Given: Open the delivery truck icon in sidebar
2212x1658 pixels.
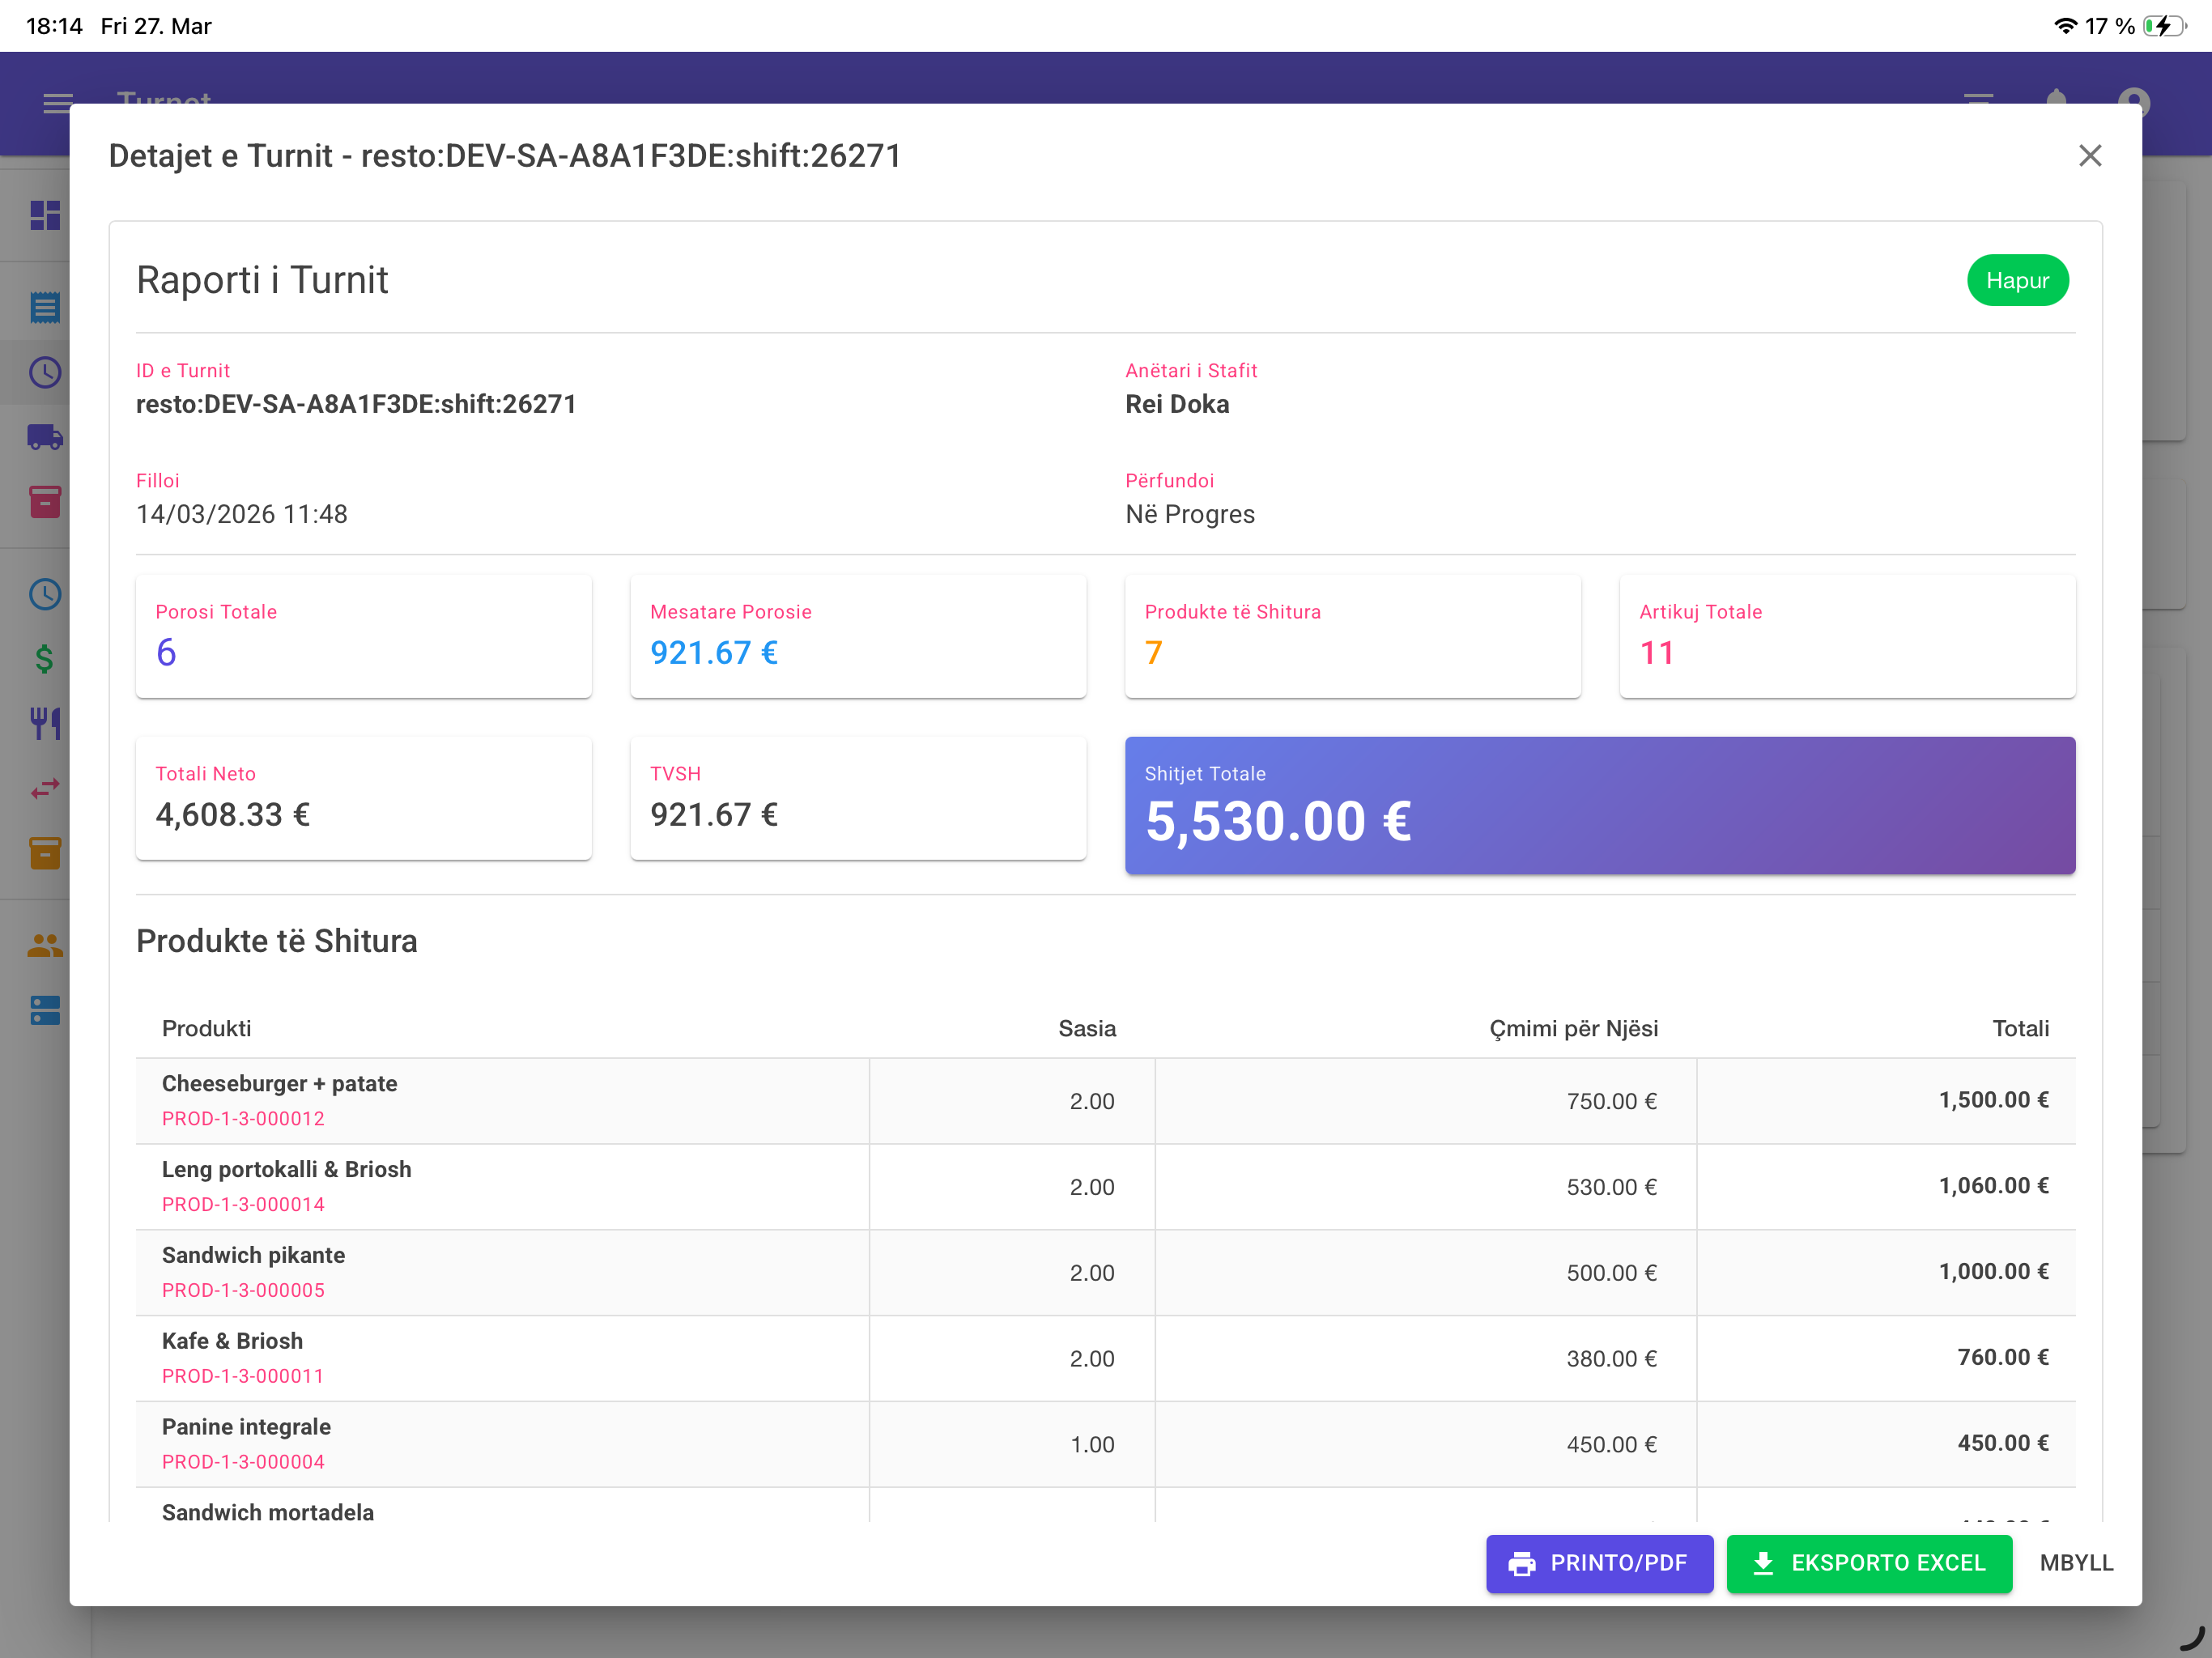Looking at the screenshot, I should [45, 437].
